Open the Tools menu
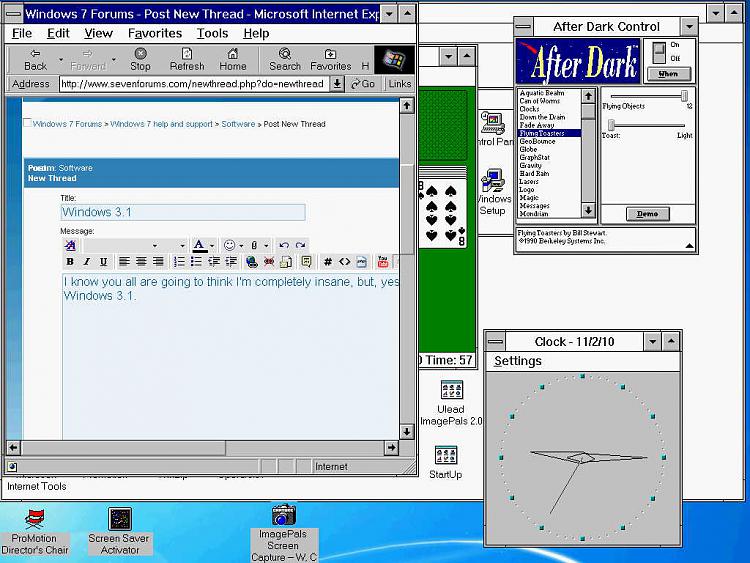 (212, 33)
